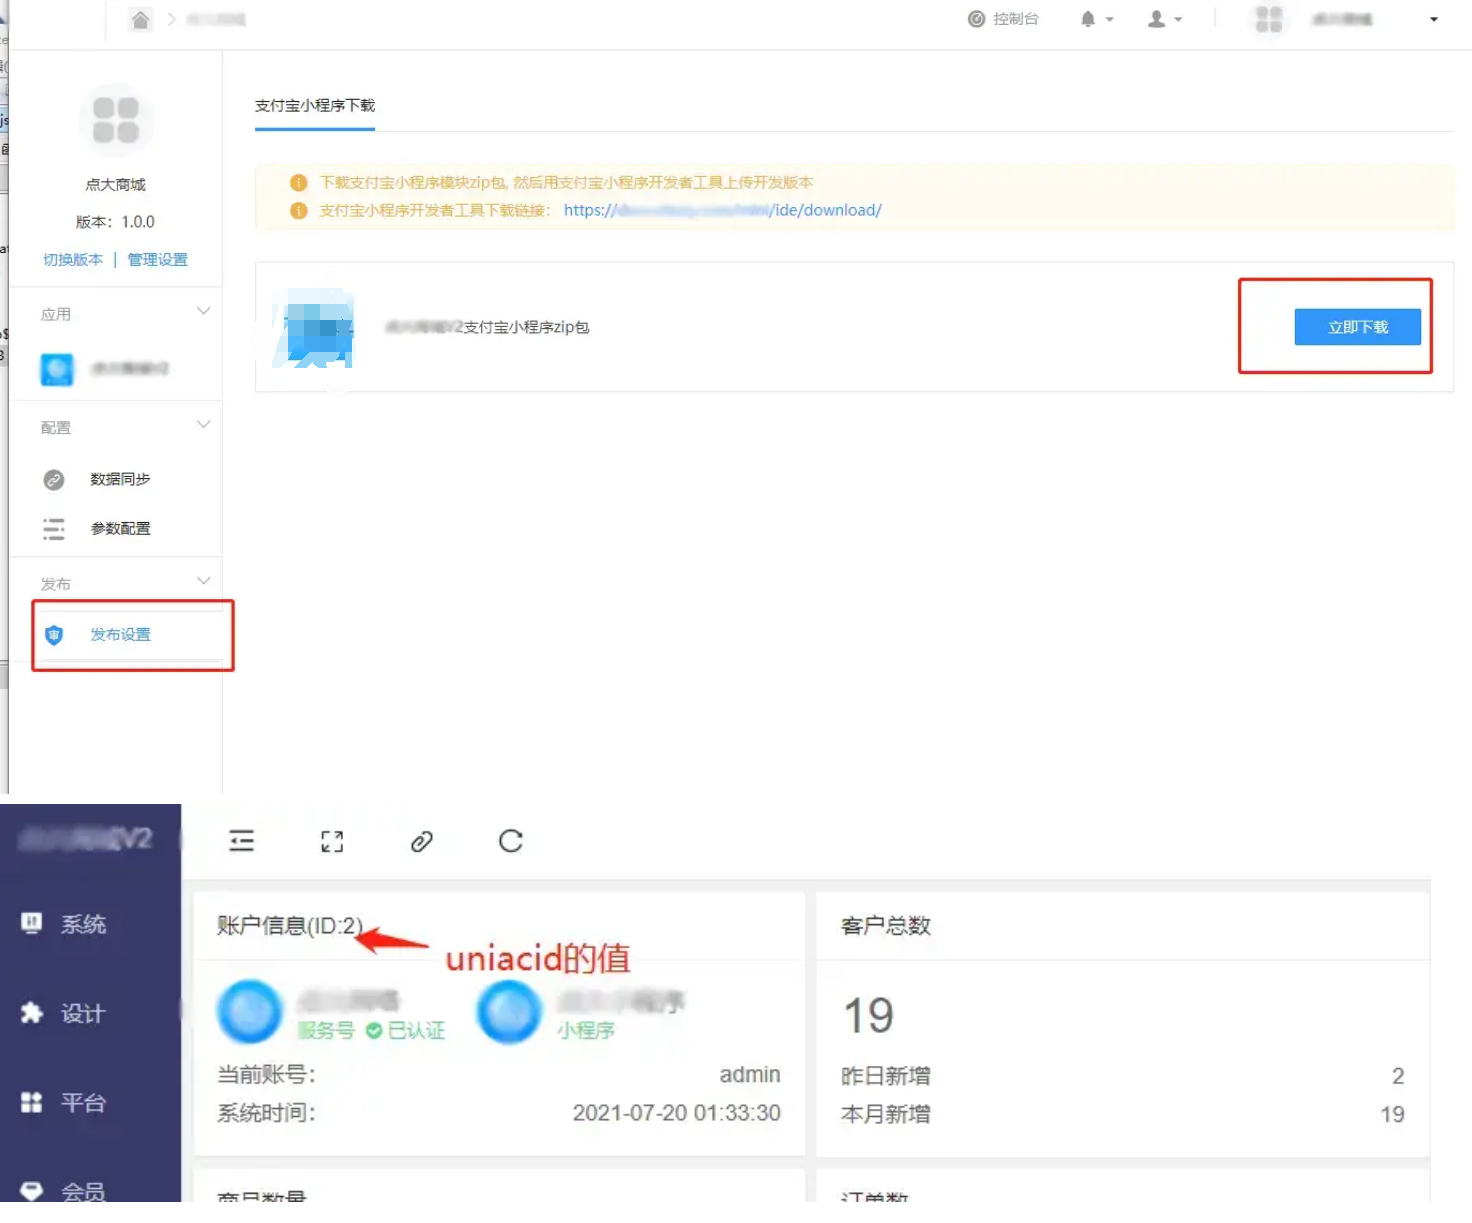
Task: Click the 发布设置 shield icon
Action: coord(54,635)
